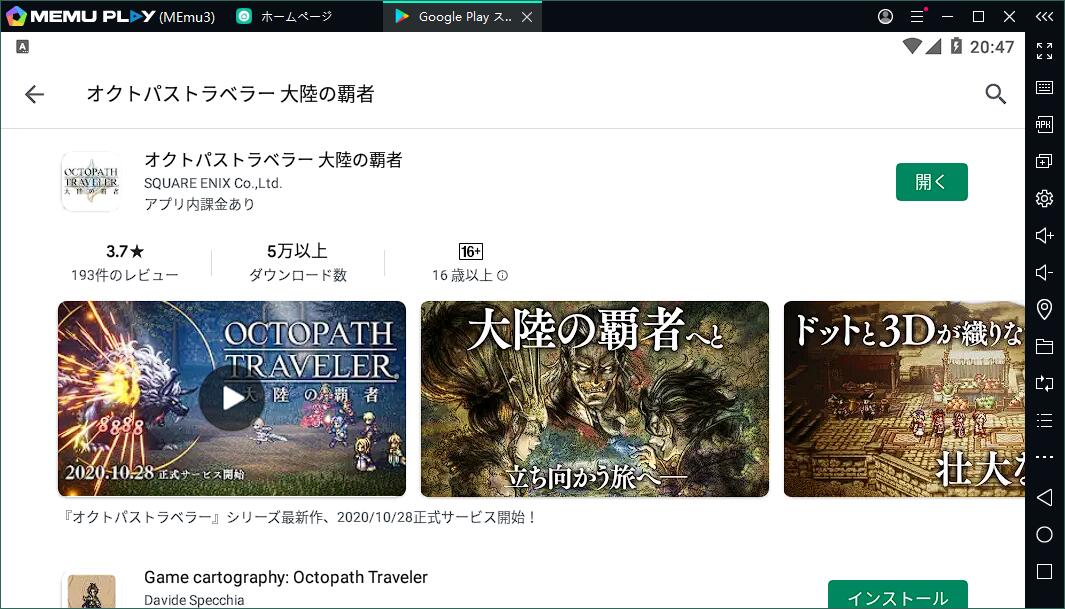The image size is (1065, 609).
Task: Tap the Android home circle button
Action: (x=1045, y=535)
